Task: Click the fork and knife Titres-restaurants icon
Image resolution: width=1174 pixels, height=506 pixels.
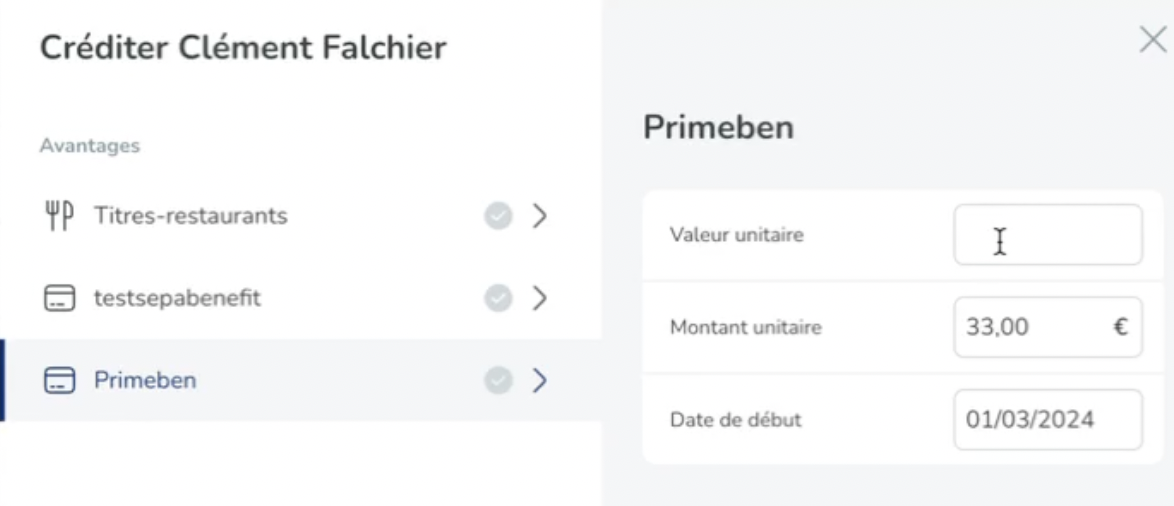Action: coord(60,215)
